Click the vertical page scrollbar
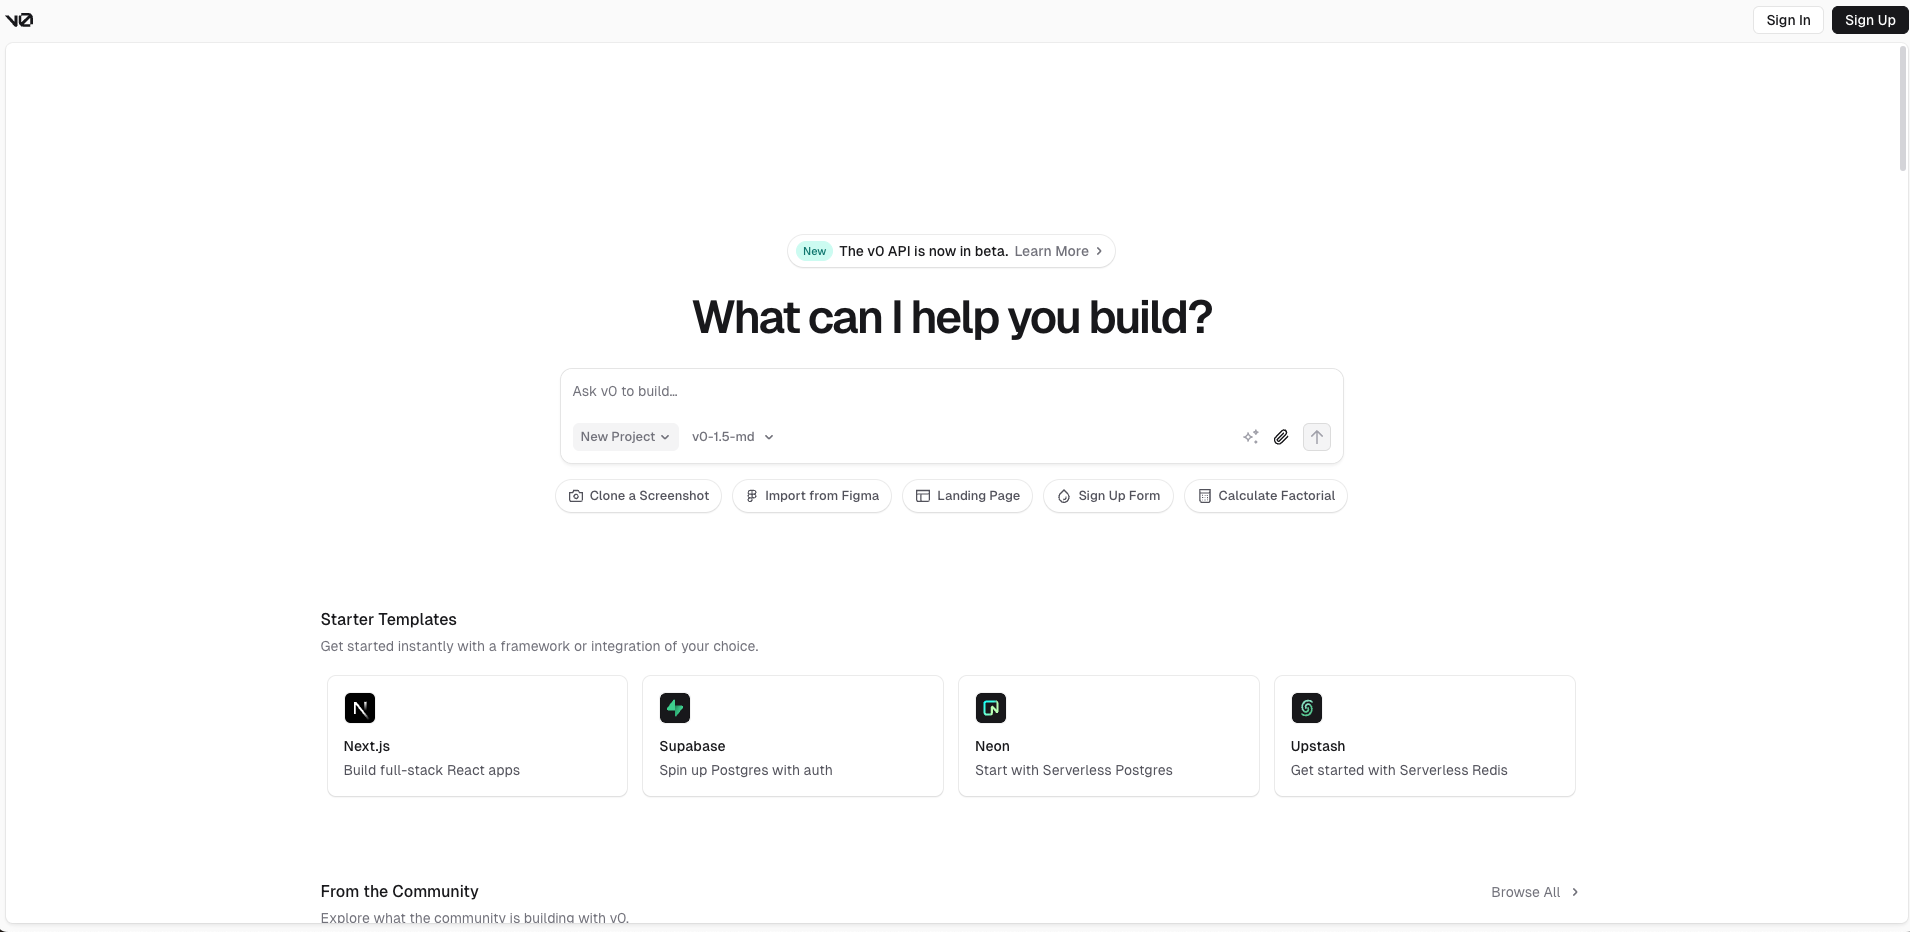 (x=1903, y=108)
